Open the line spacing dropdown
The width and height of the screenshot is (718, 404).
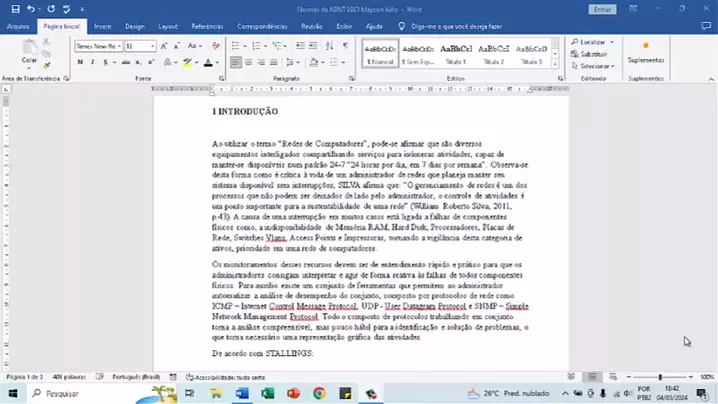(292, 62)
